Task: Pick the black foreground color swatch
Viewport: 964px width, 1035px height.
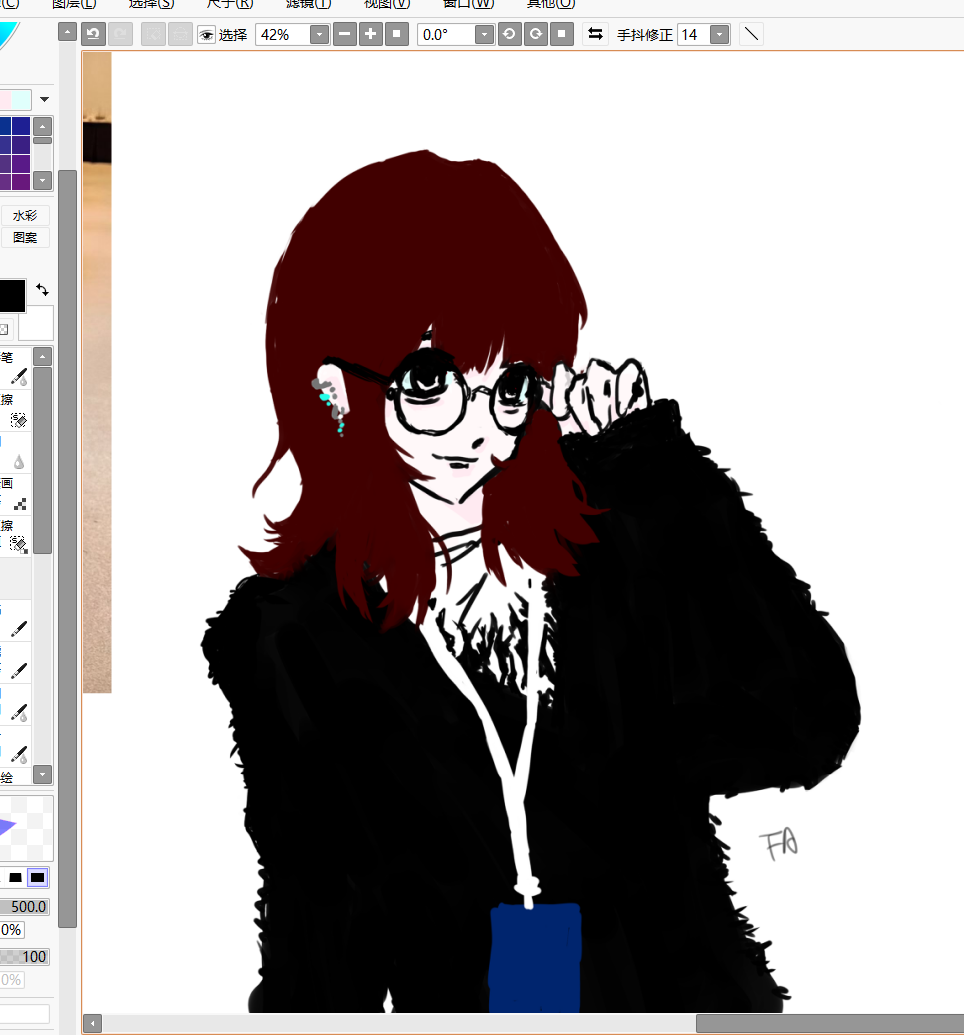Action: point(10,296)
